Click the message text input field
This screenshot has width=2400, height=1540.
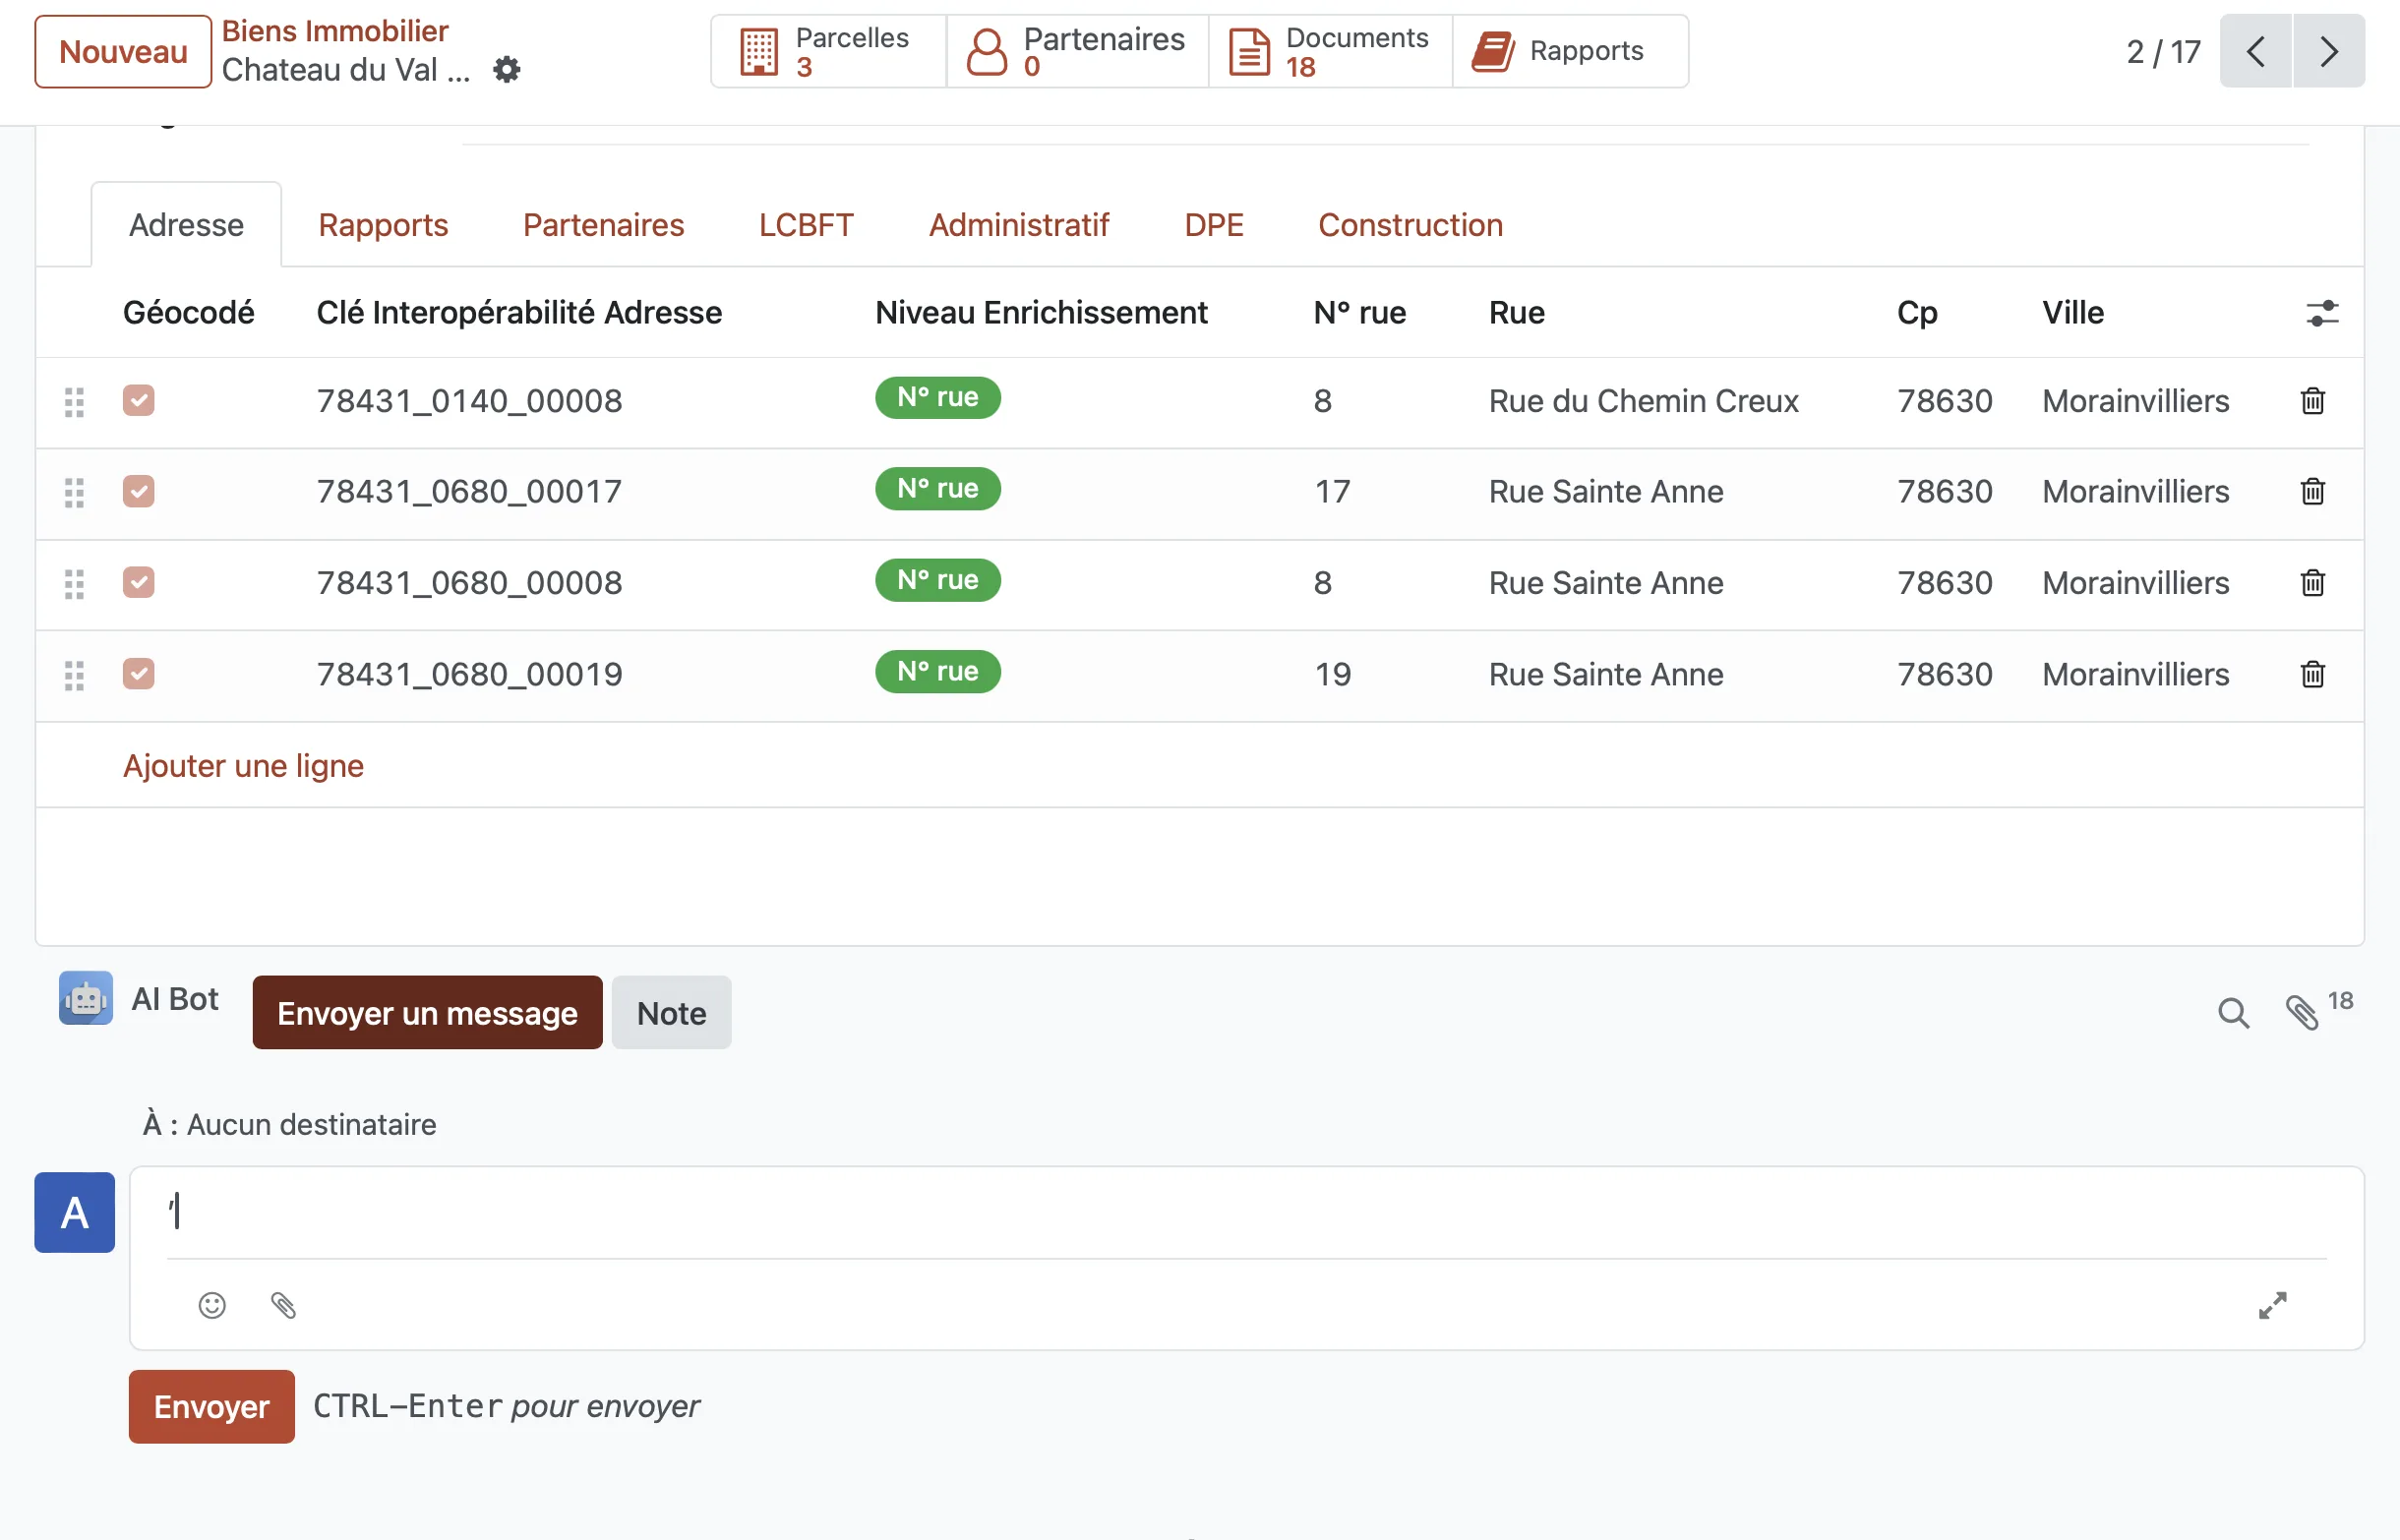1246,1212
